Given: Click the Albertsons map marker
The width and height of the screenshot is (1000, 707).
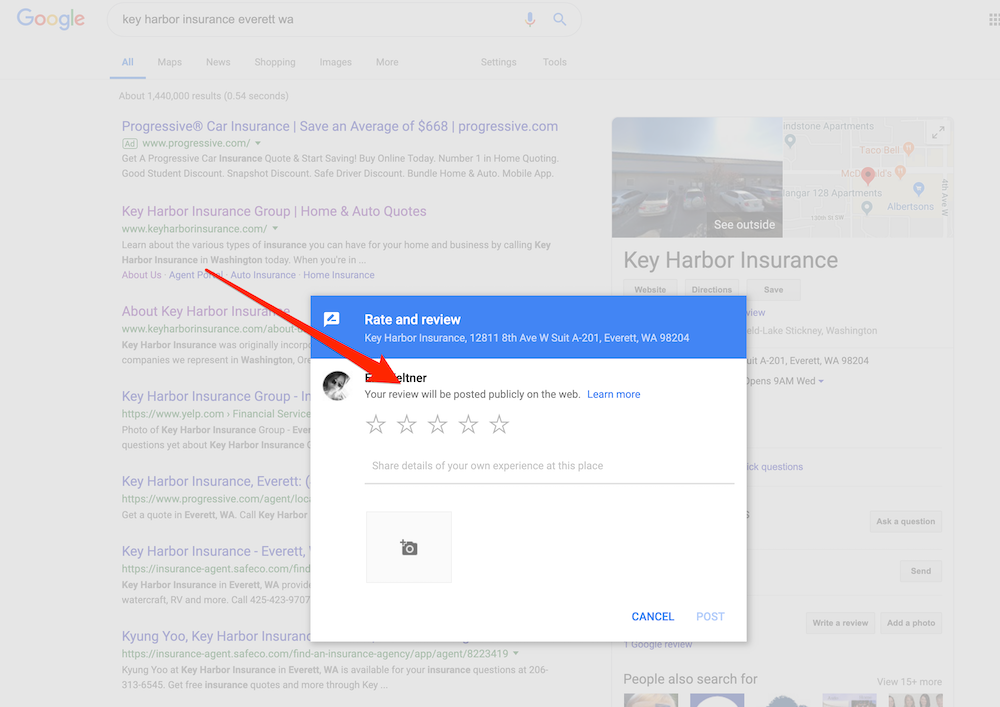Looking at the screenshot, I should [918, 189].
